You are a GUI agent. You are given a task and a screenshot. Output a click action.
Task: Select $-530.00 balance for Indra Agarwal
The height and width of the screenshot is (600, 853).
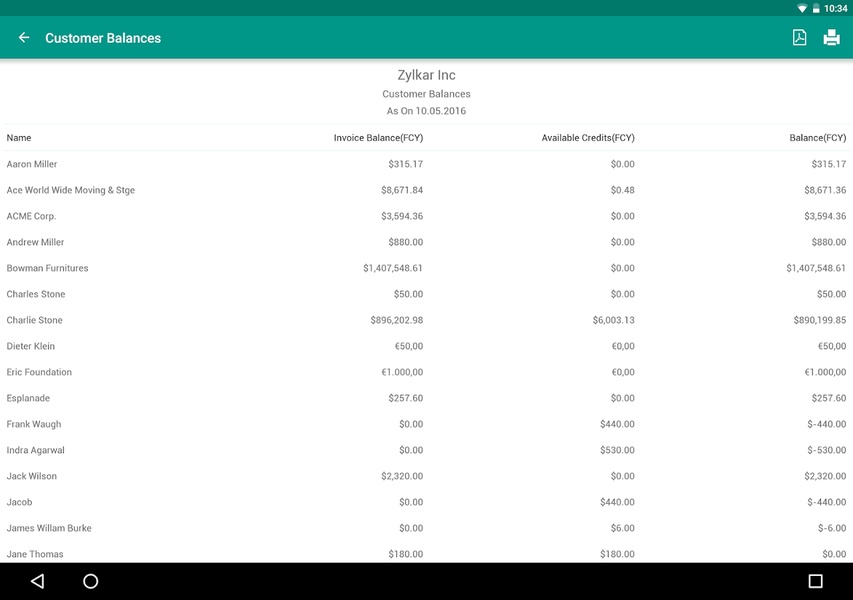click(827, 450)
